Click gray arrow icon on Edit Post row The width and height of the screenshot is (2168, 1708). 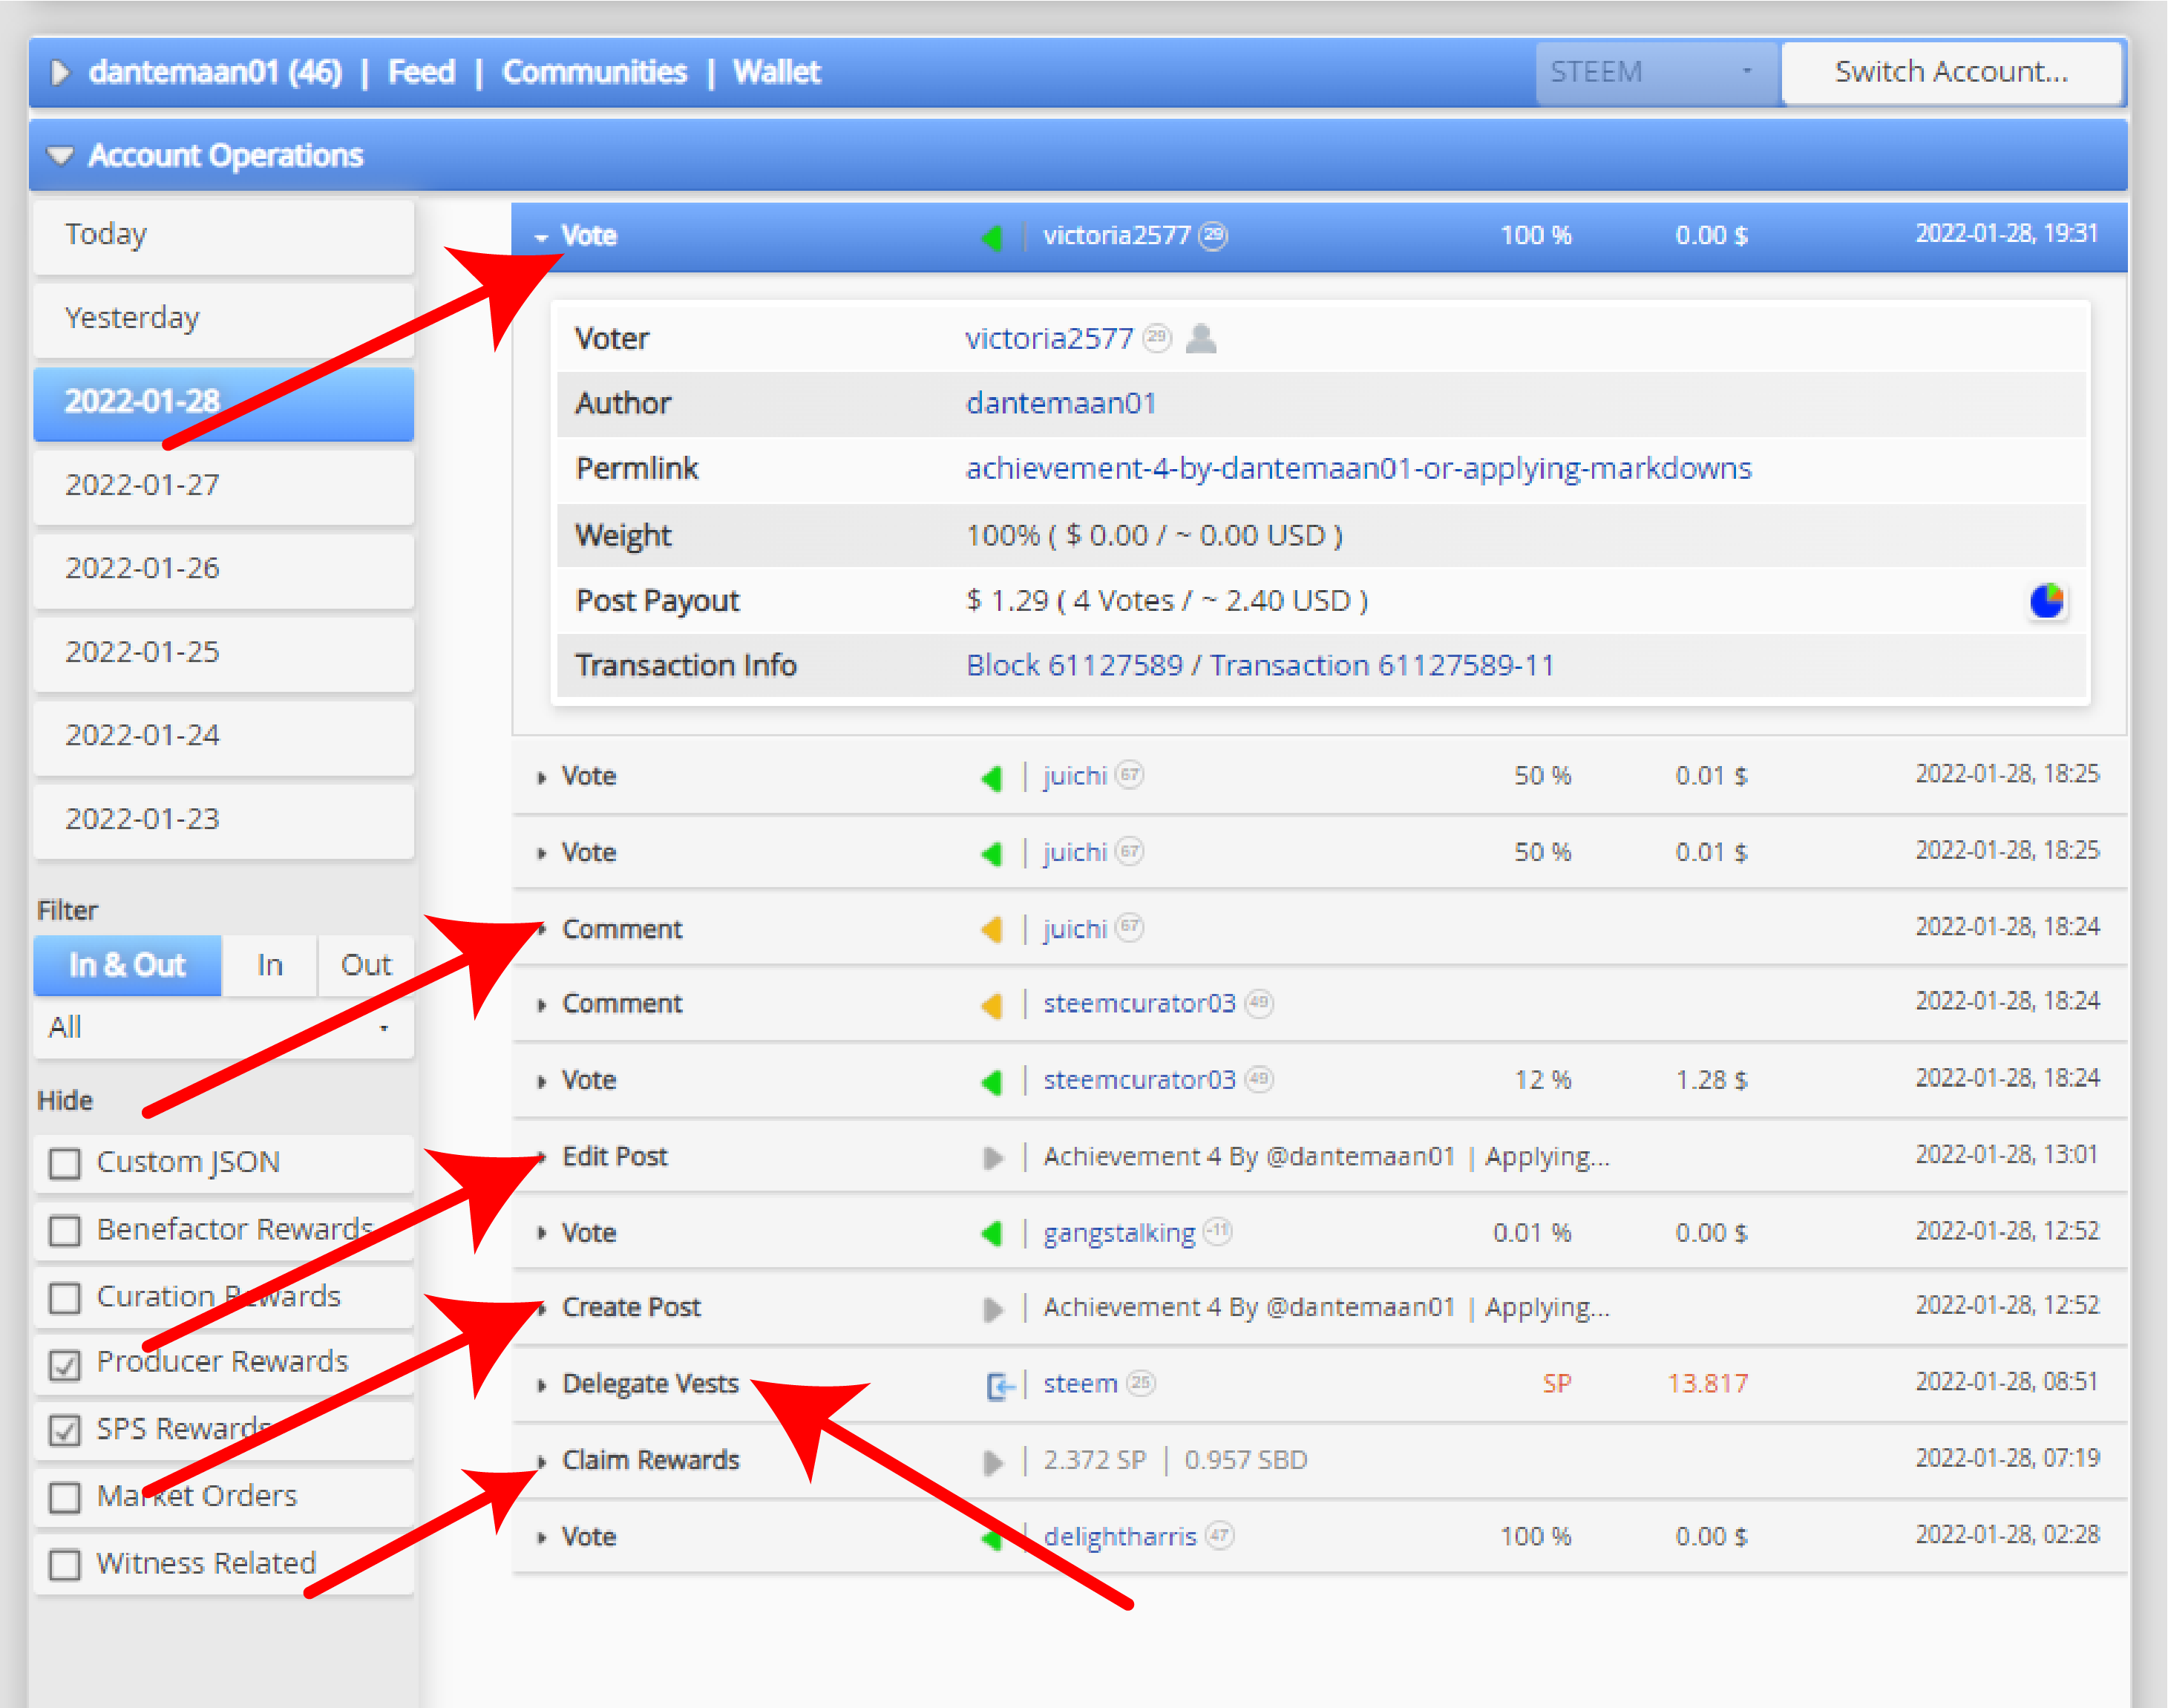[993, 1158]
